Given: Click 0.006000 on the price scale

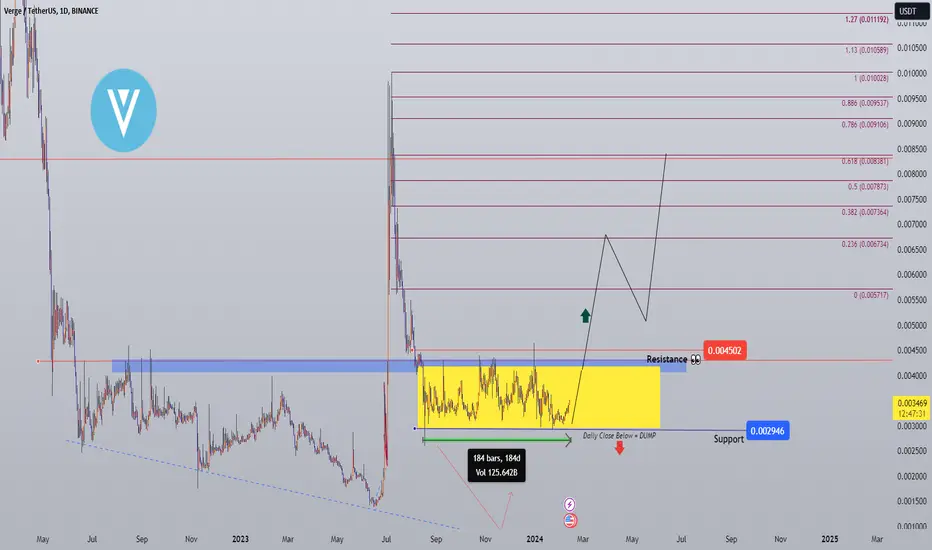Looking at the screenshot, I should pos(912,275).
